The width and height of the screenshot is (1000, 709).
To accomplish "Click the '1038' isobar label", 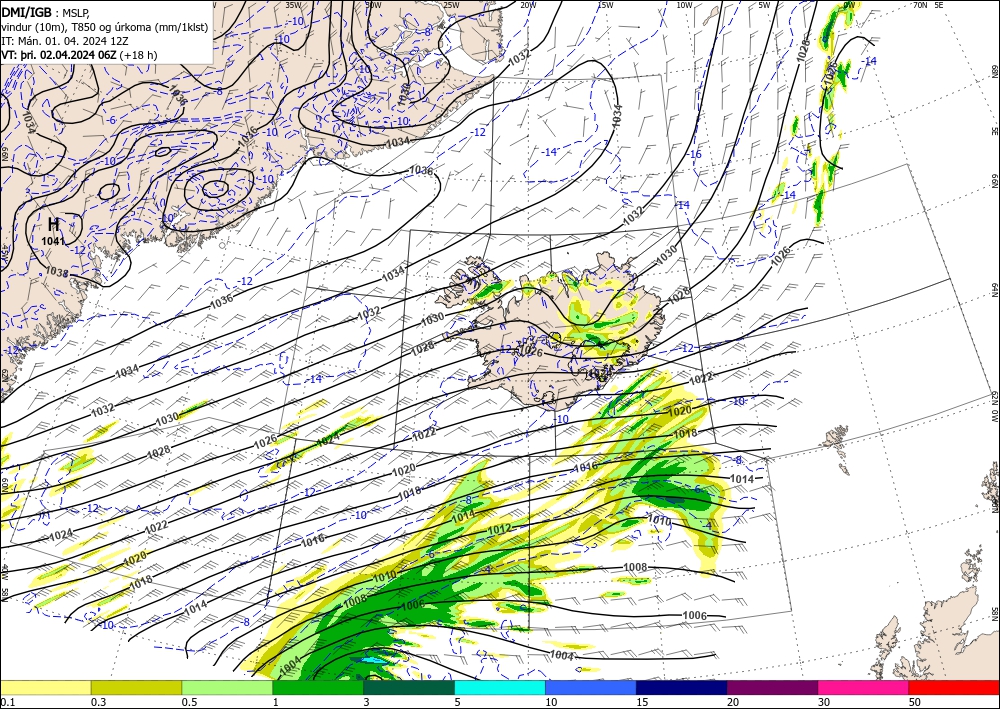I will click(57, 272).
